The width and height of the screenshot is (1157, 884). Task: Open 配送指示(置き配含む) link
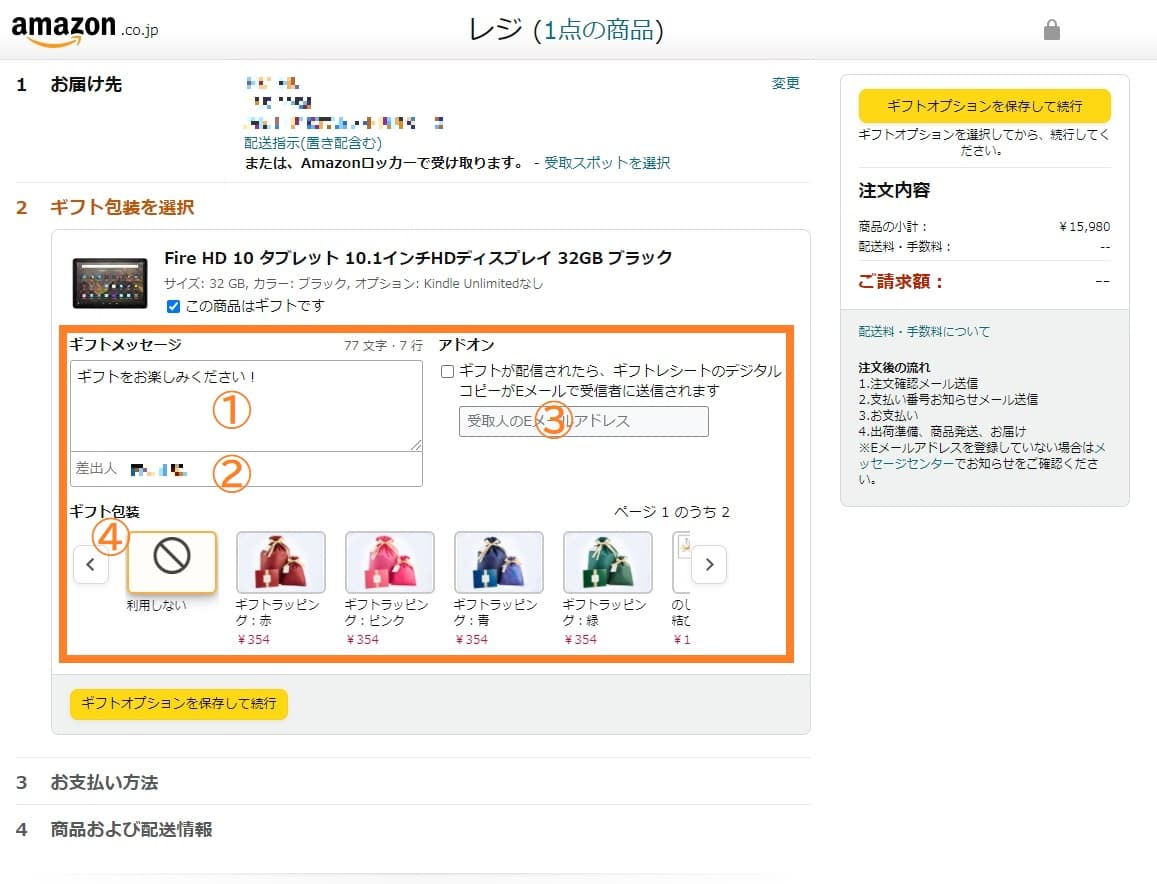pyautogui.click(x=313, y=142)
